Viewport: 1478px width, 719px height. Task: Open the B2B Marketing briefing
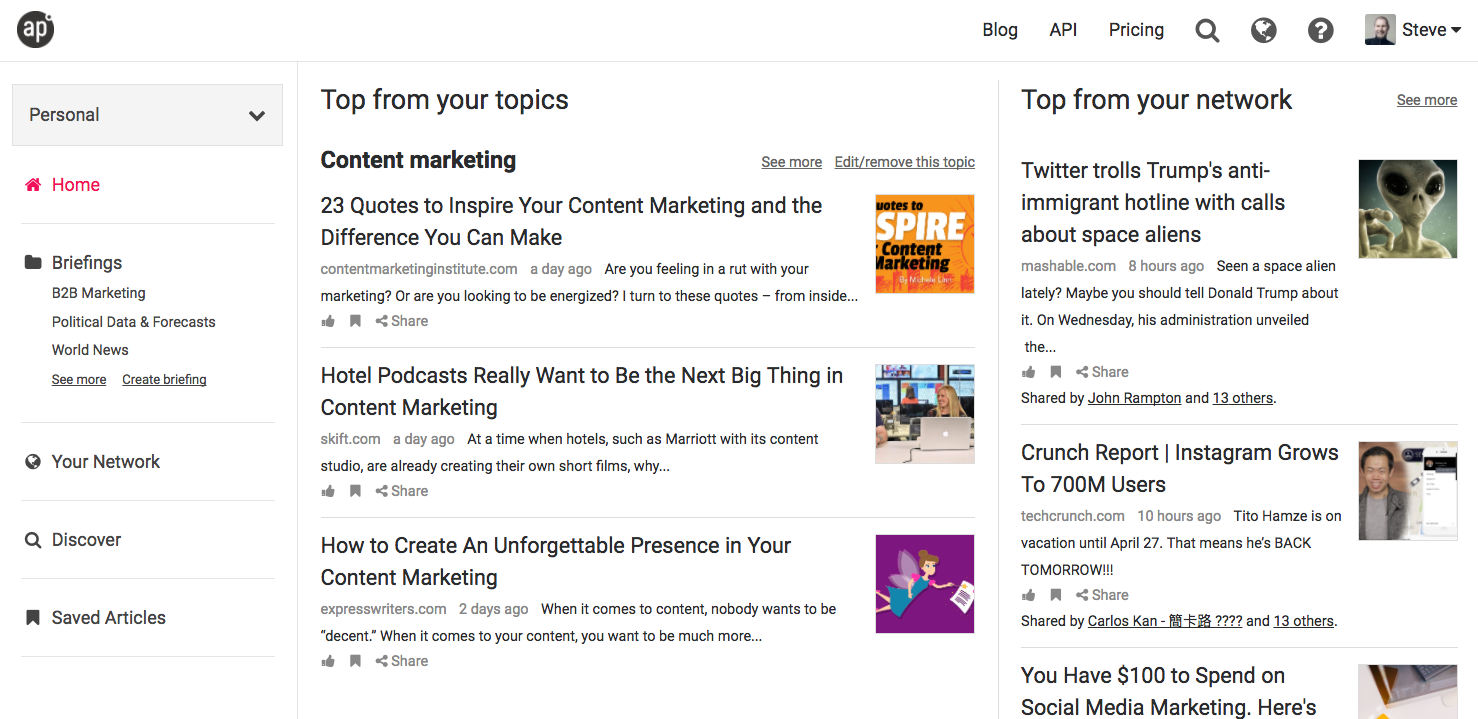[99, 293]
